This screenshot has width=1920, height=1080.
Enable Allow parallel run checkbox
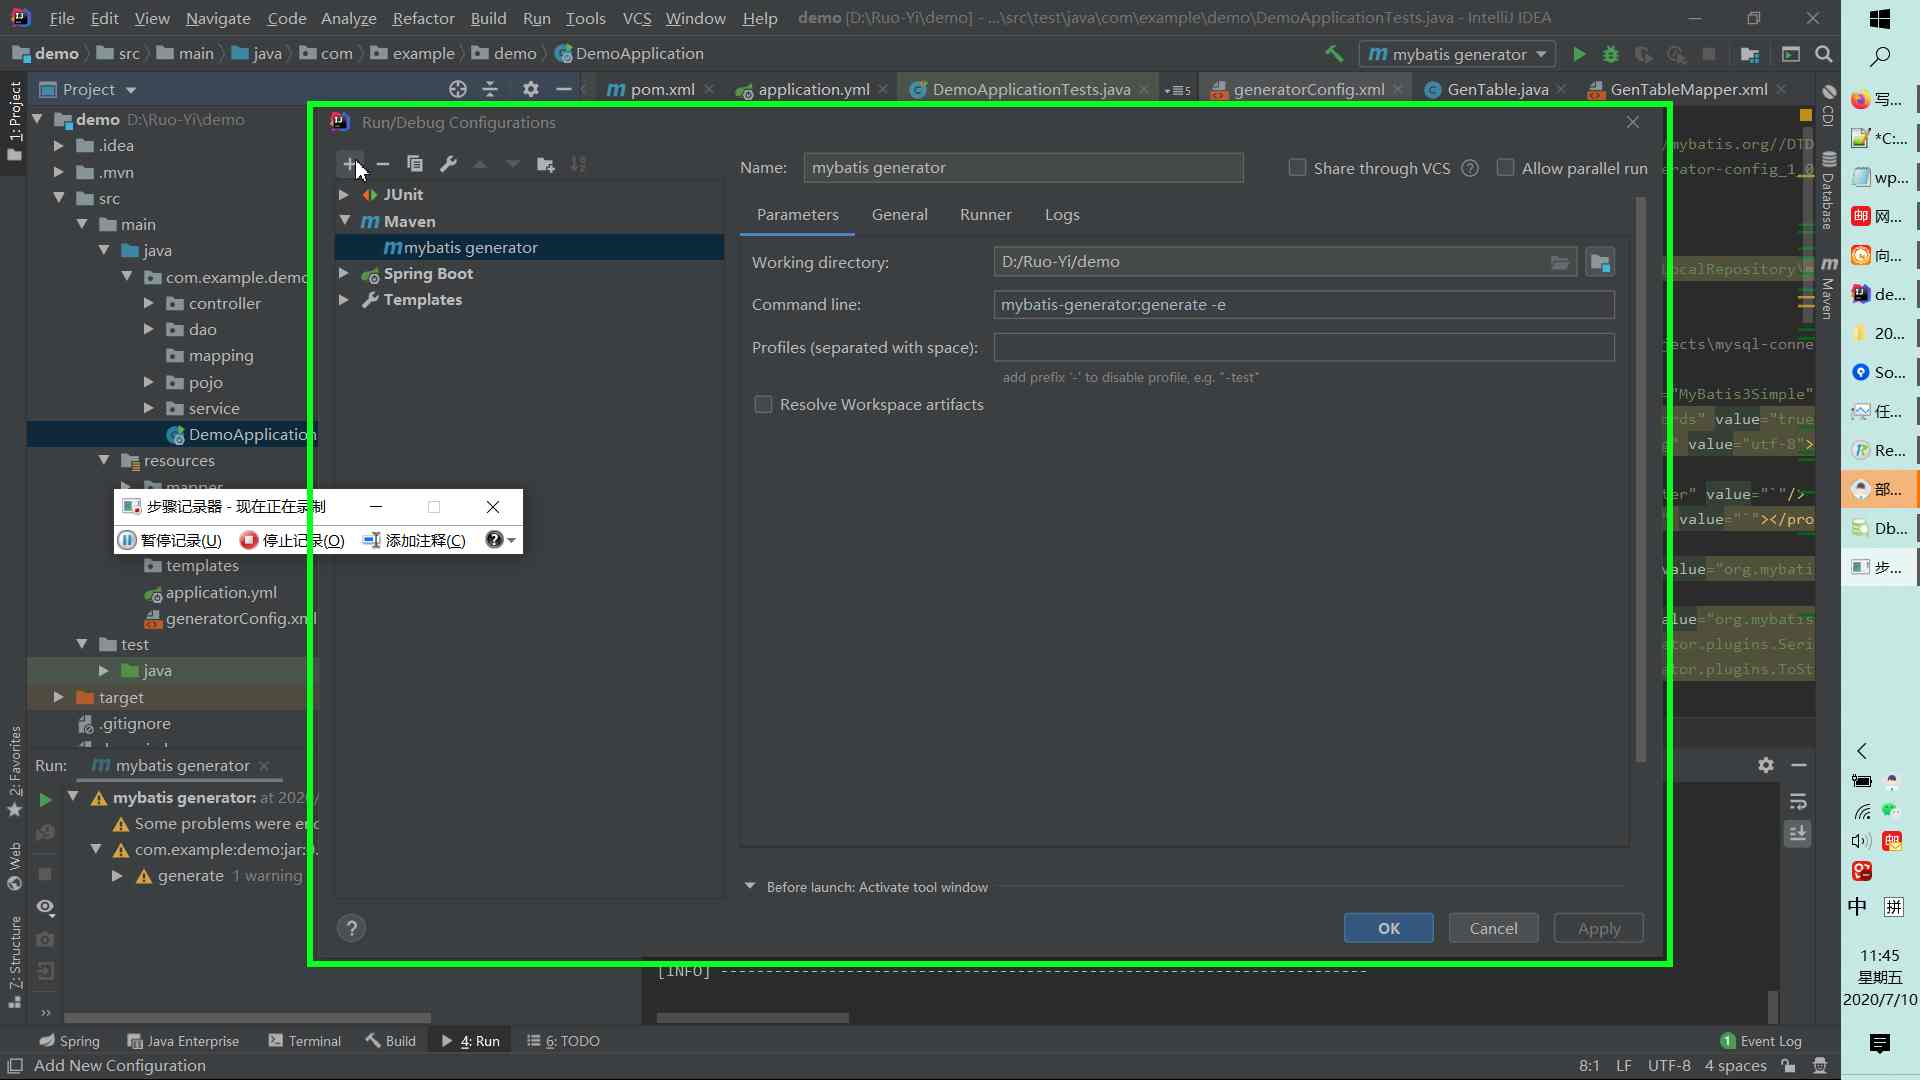point(1505,168)
